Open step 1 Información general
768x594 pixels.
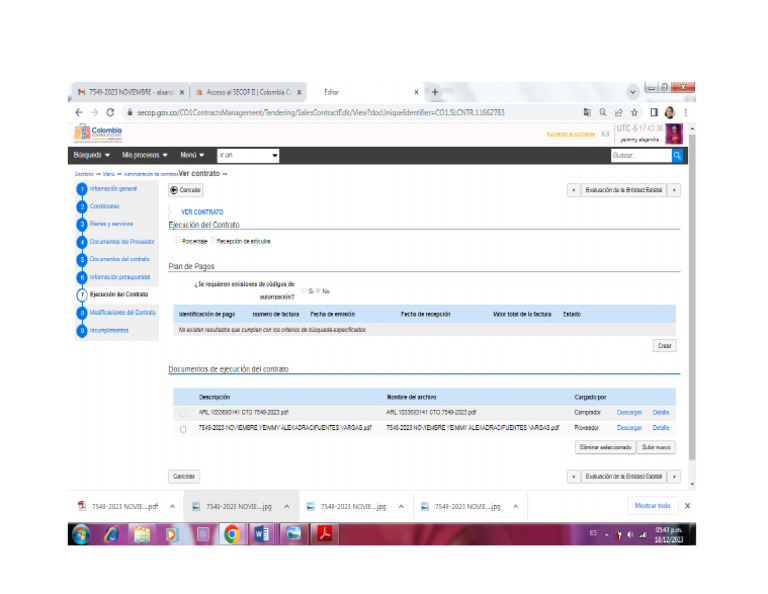tap(113, 189)
